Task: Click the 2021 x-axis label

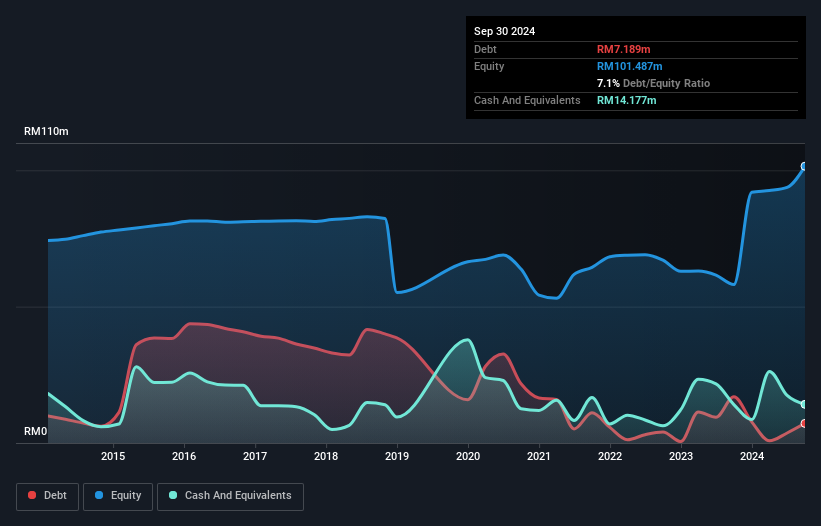Action: [x=539, y=456]
